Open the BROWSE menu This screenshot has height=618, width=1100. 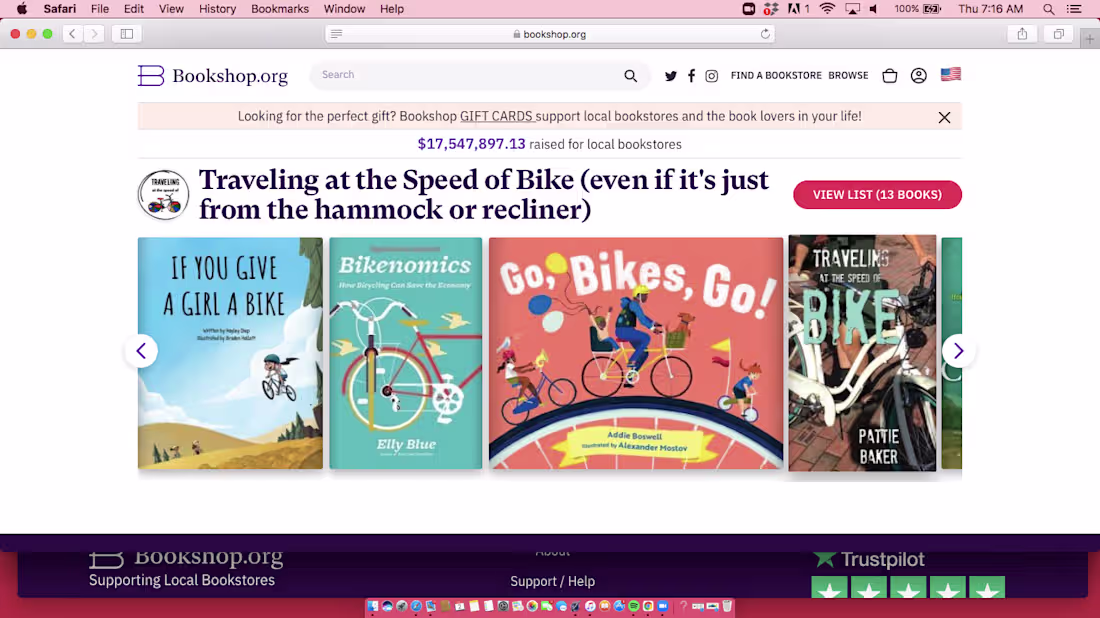(848, 76)
